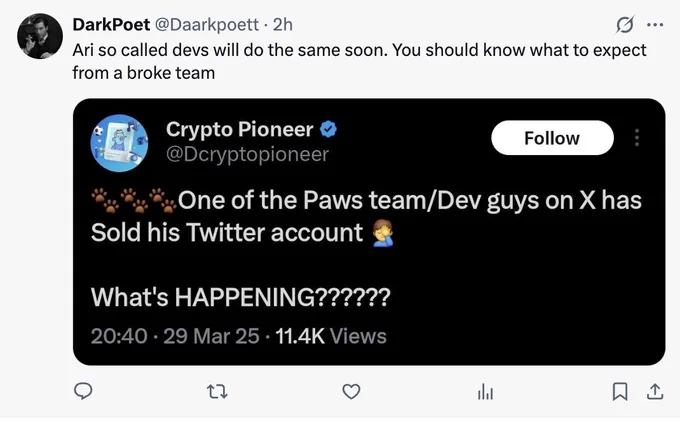The width and height of the screenshot is (680, 422).
Task: Open quoted tweet about Paws team
Action: coord(369,232)
